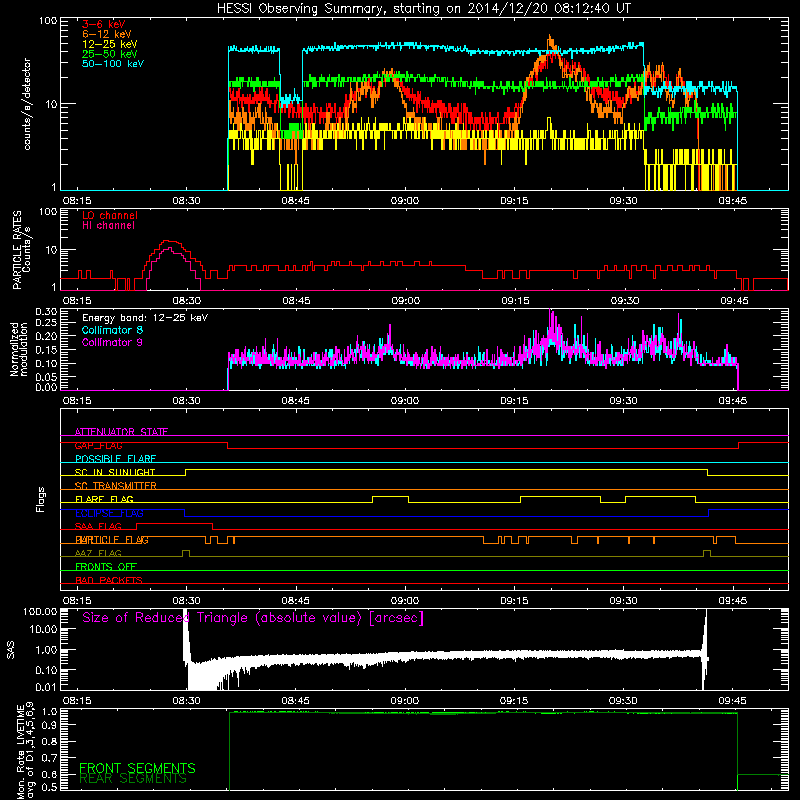Click the POSSIBLE_FLARE flag label

(115, 459)
